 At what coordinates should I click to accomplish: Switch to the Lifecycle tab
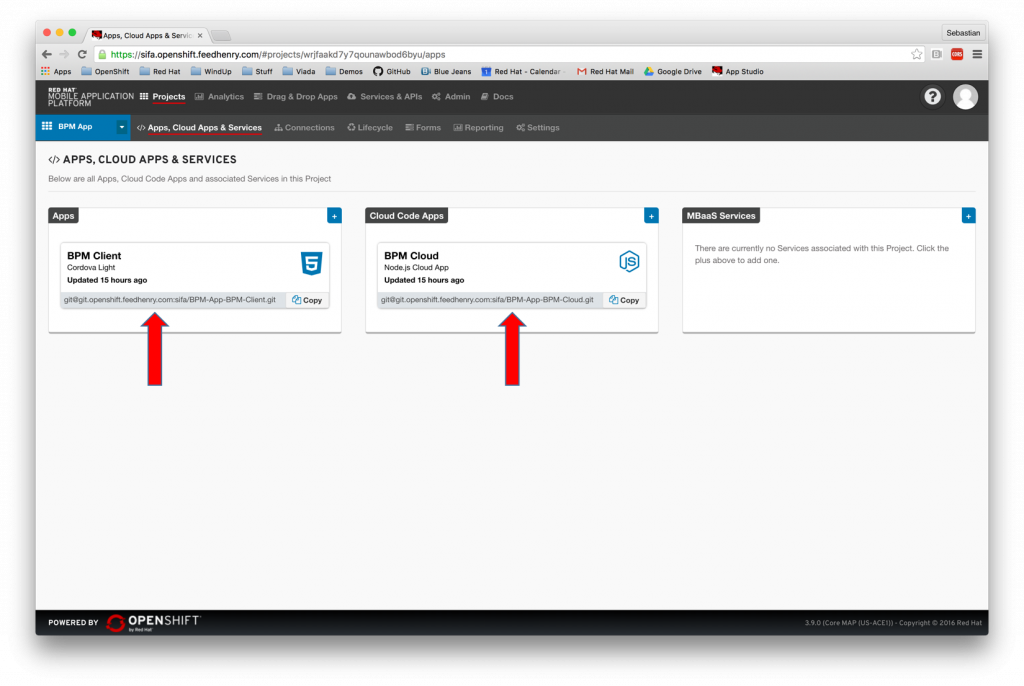[370, 127]
